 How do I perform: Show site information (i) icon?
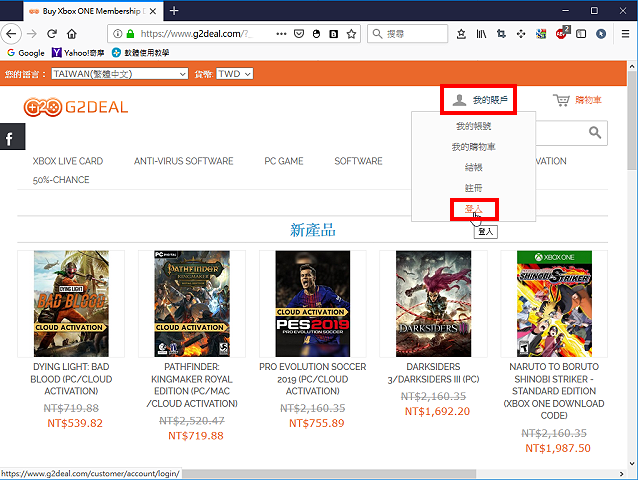click(118, 34)
